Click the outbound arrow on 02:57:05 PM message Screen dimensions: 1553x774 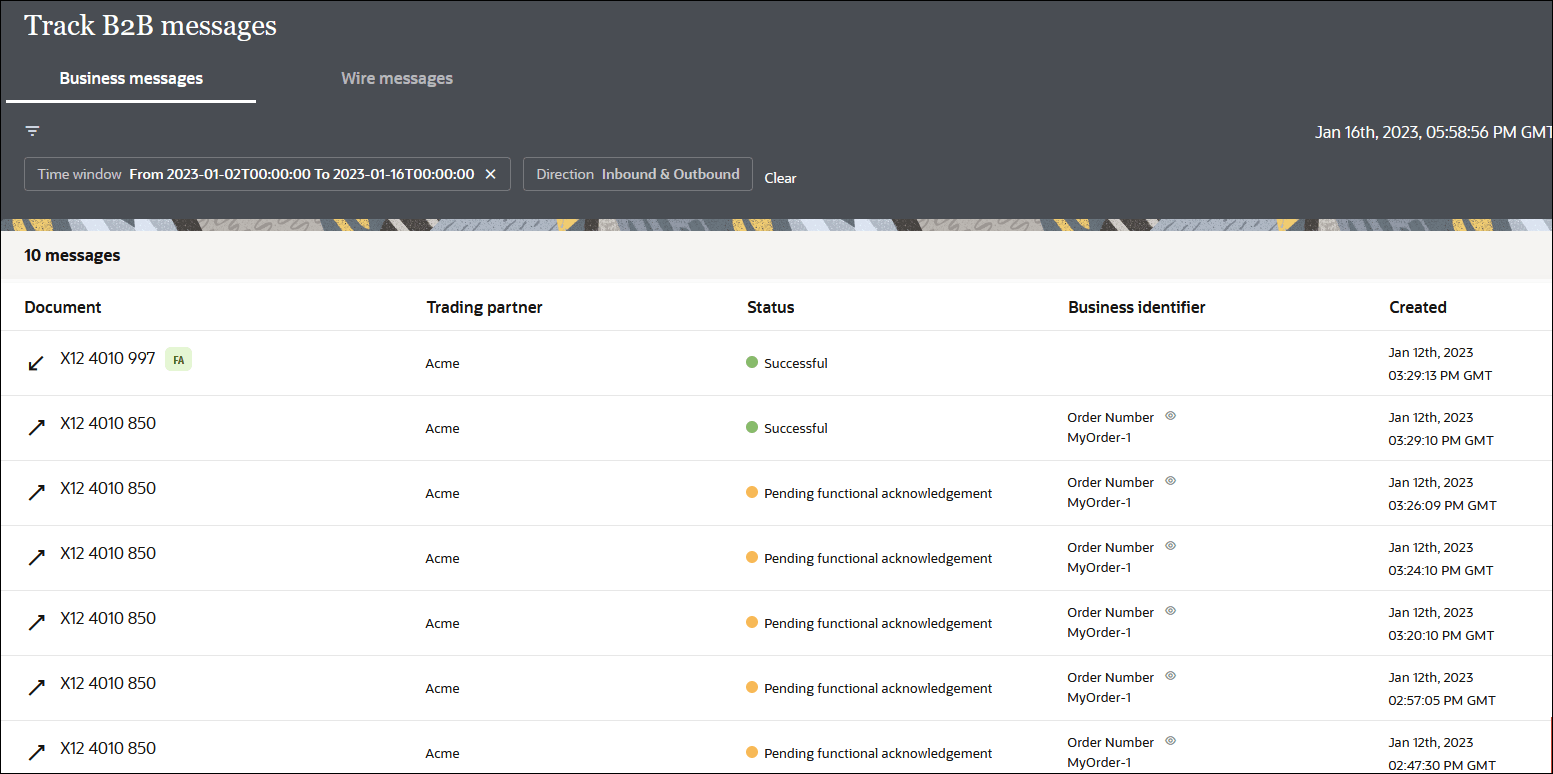click(37, 688)
